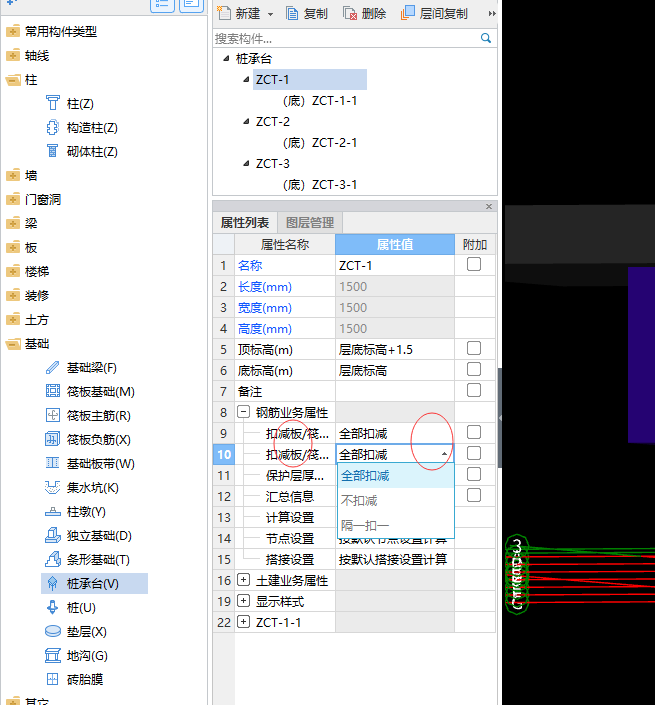Select the 条形基础(T) icon
This screenshot has height=705, width=655.
pos(53,559)
